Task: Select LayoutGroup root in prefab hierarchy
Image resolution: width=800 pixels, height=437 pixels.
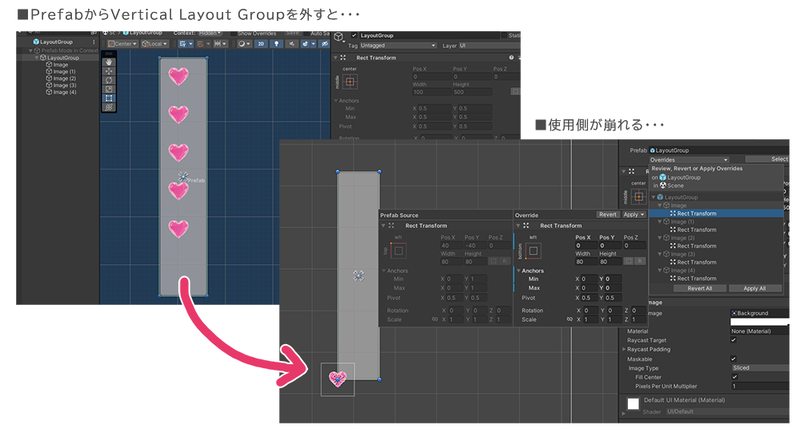Action: (60, 58)
